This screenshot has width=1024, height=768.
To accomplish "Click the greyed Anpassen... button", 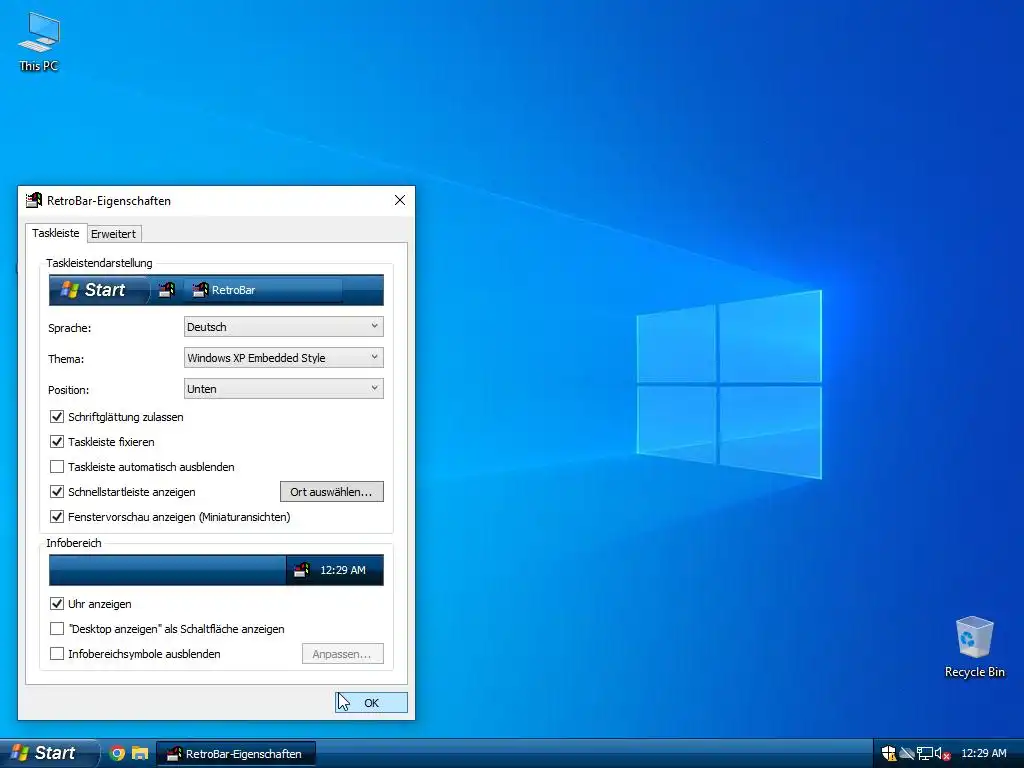I will [343, 654].
